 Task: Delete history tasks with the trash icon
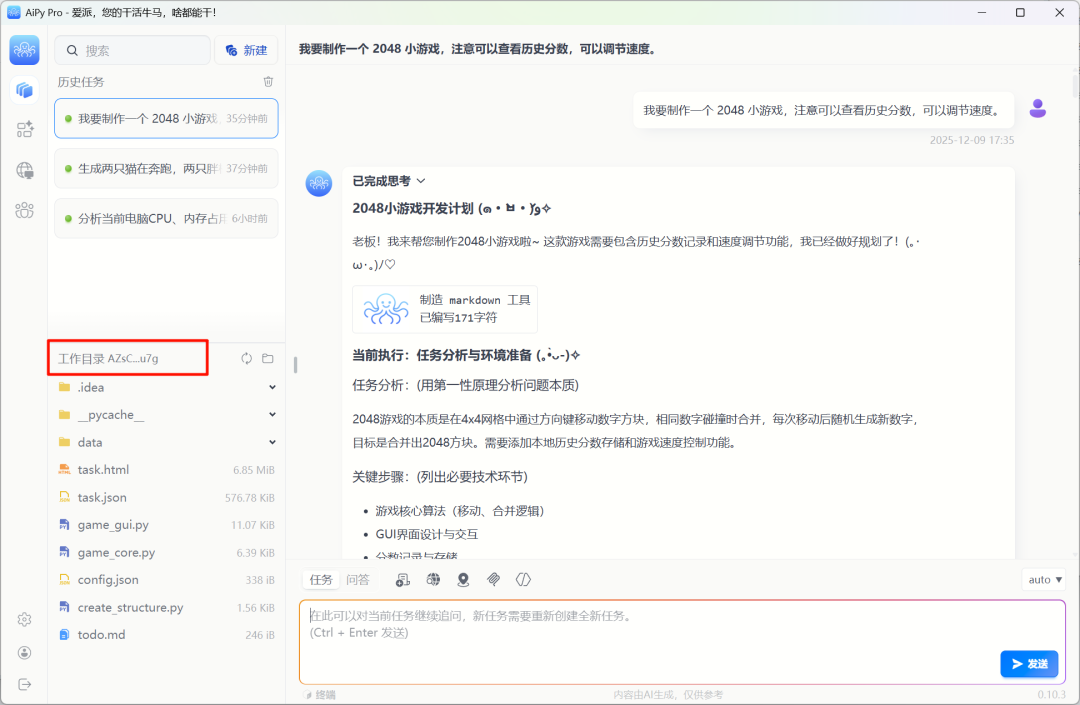click(x=268, y=82)
